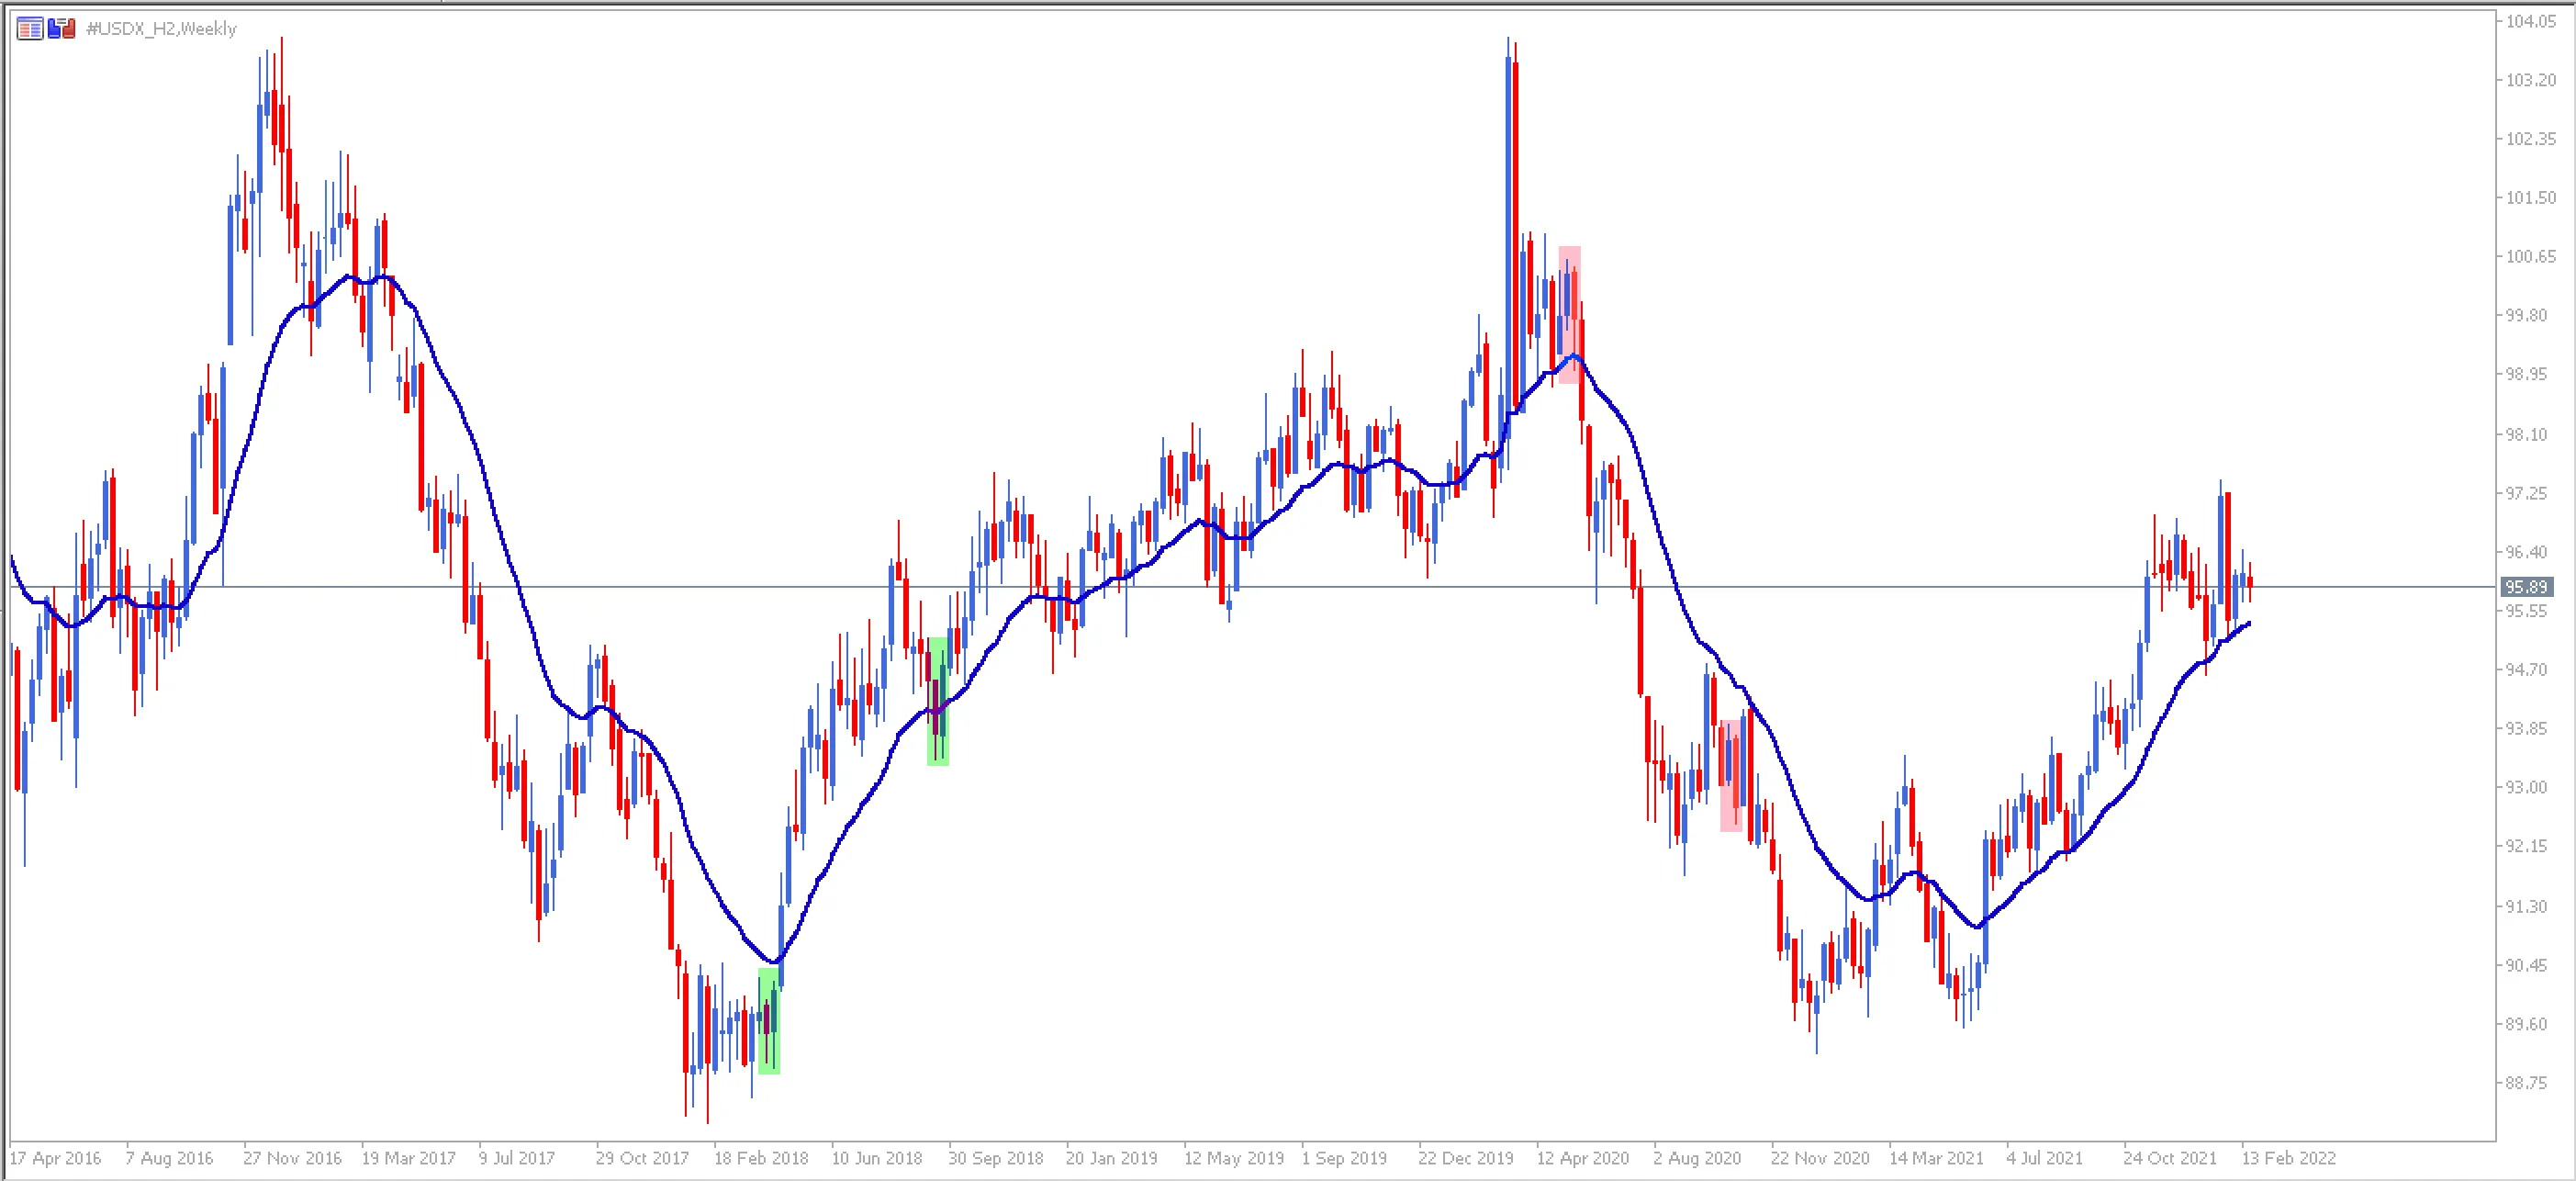Click the 92.15 price scale label
Viewport: 2576px width, 1181px height.
click(2526, 847)
